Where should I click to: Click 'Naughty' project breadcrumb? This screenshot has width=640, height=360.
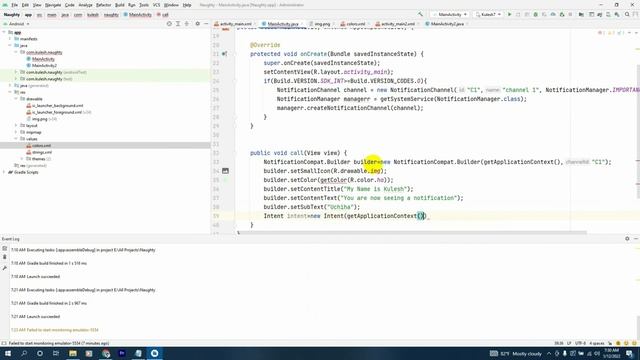(11, 15)
